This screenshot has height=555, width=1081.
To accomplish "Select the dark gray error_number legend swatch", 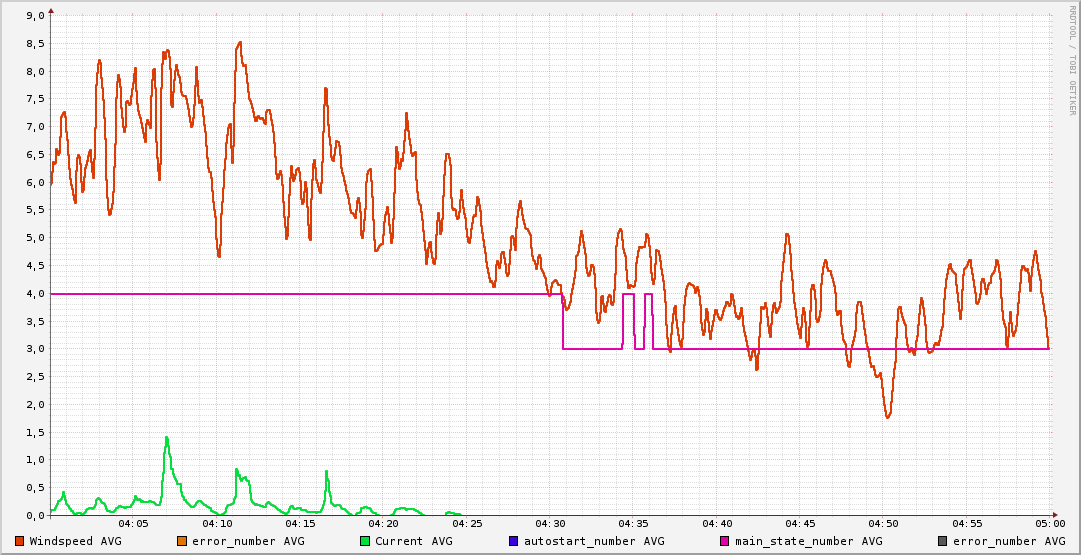I will coord(943,541).
